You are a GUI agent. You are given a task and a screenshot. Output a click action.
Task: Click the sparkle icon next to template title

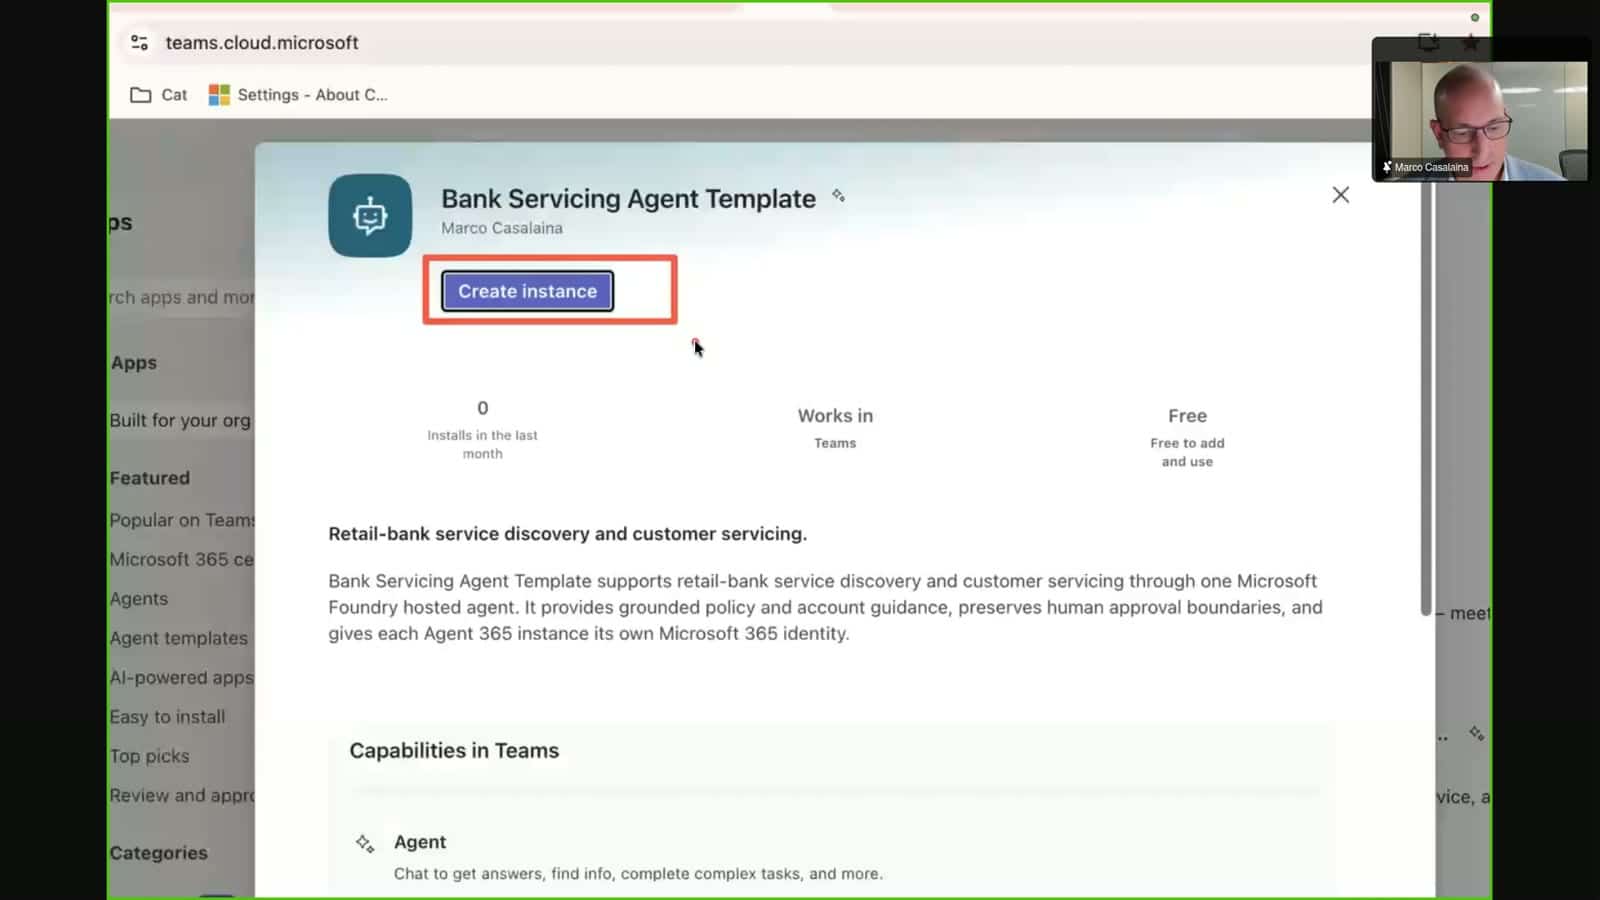838,196
